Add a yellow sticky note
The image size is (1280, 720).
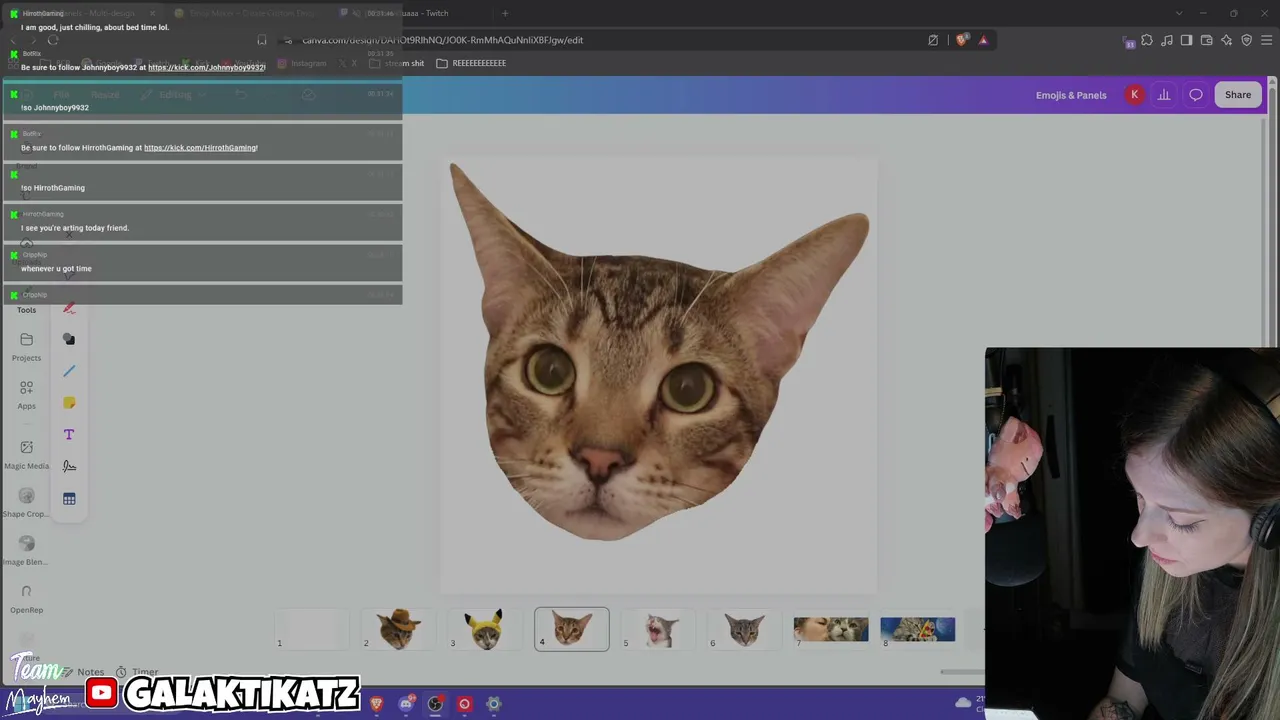[x=69, y=403]
